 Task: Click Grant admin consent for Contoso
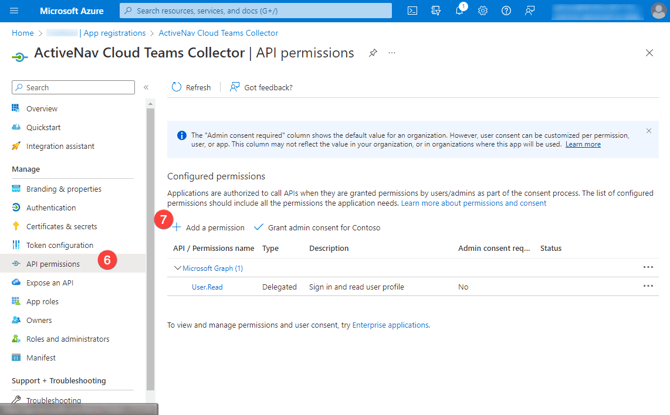tap(317, 227)
